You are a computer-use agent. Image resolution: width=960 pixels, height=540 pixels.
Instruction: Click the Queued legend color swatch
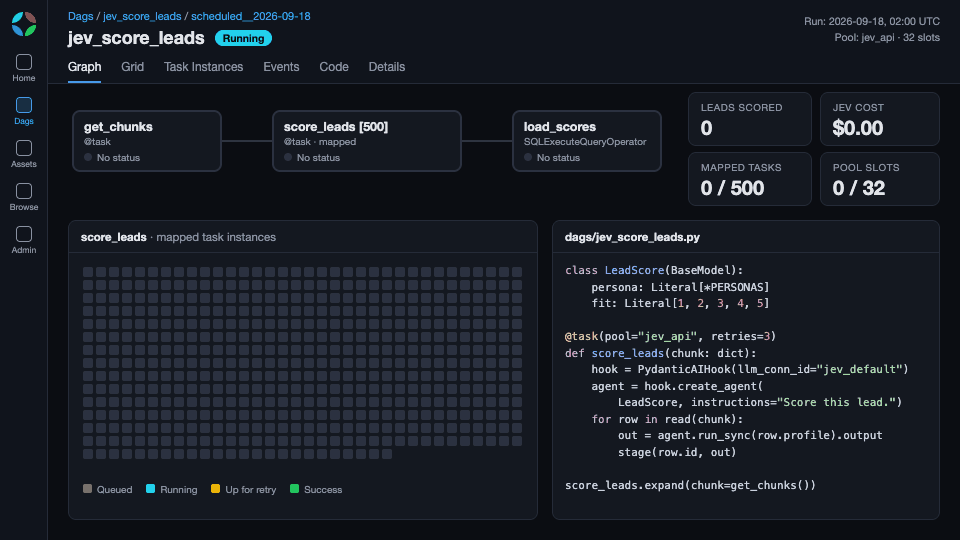[88, 489]
